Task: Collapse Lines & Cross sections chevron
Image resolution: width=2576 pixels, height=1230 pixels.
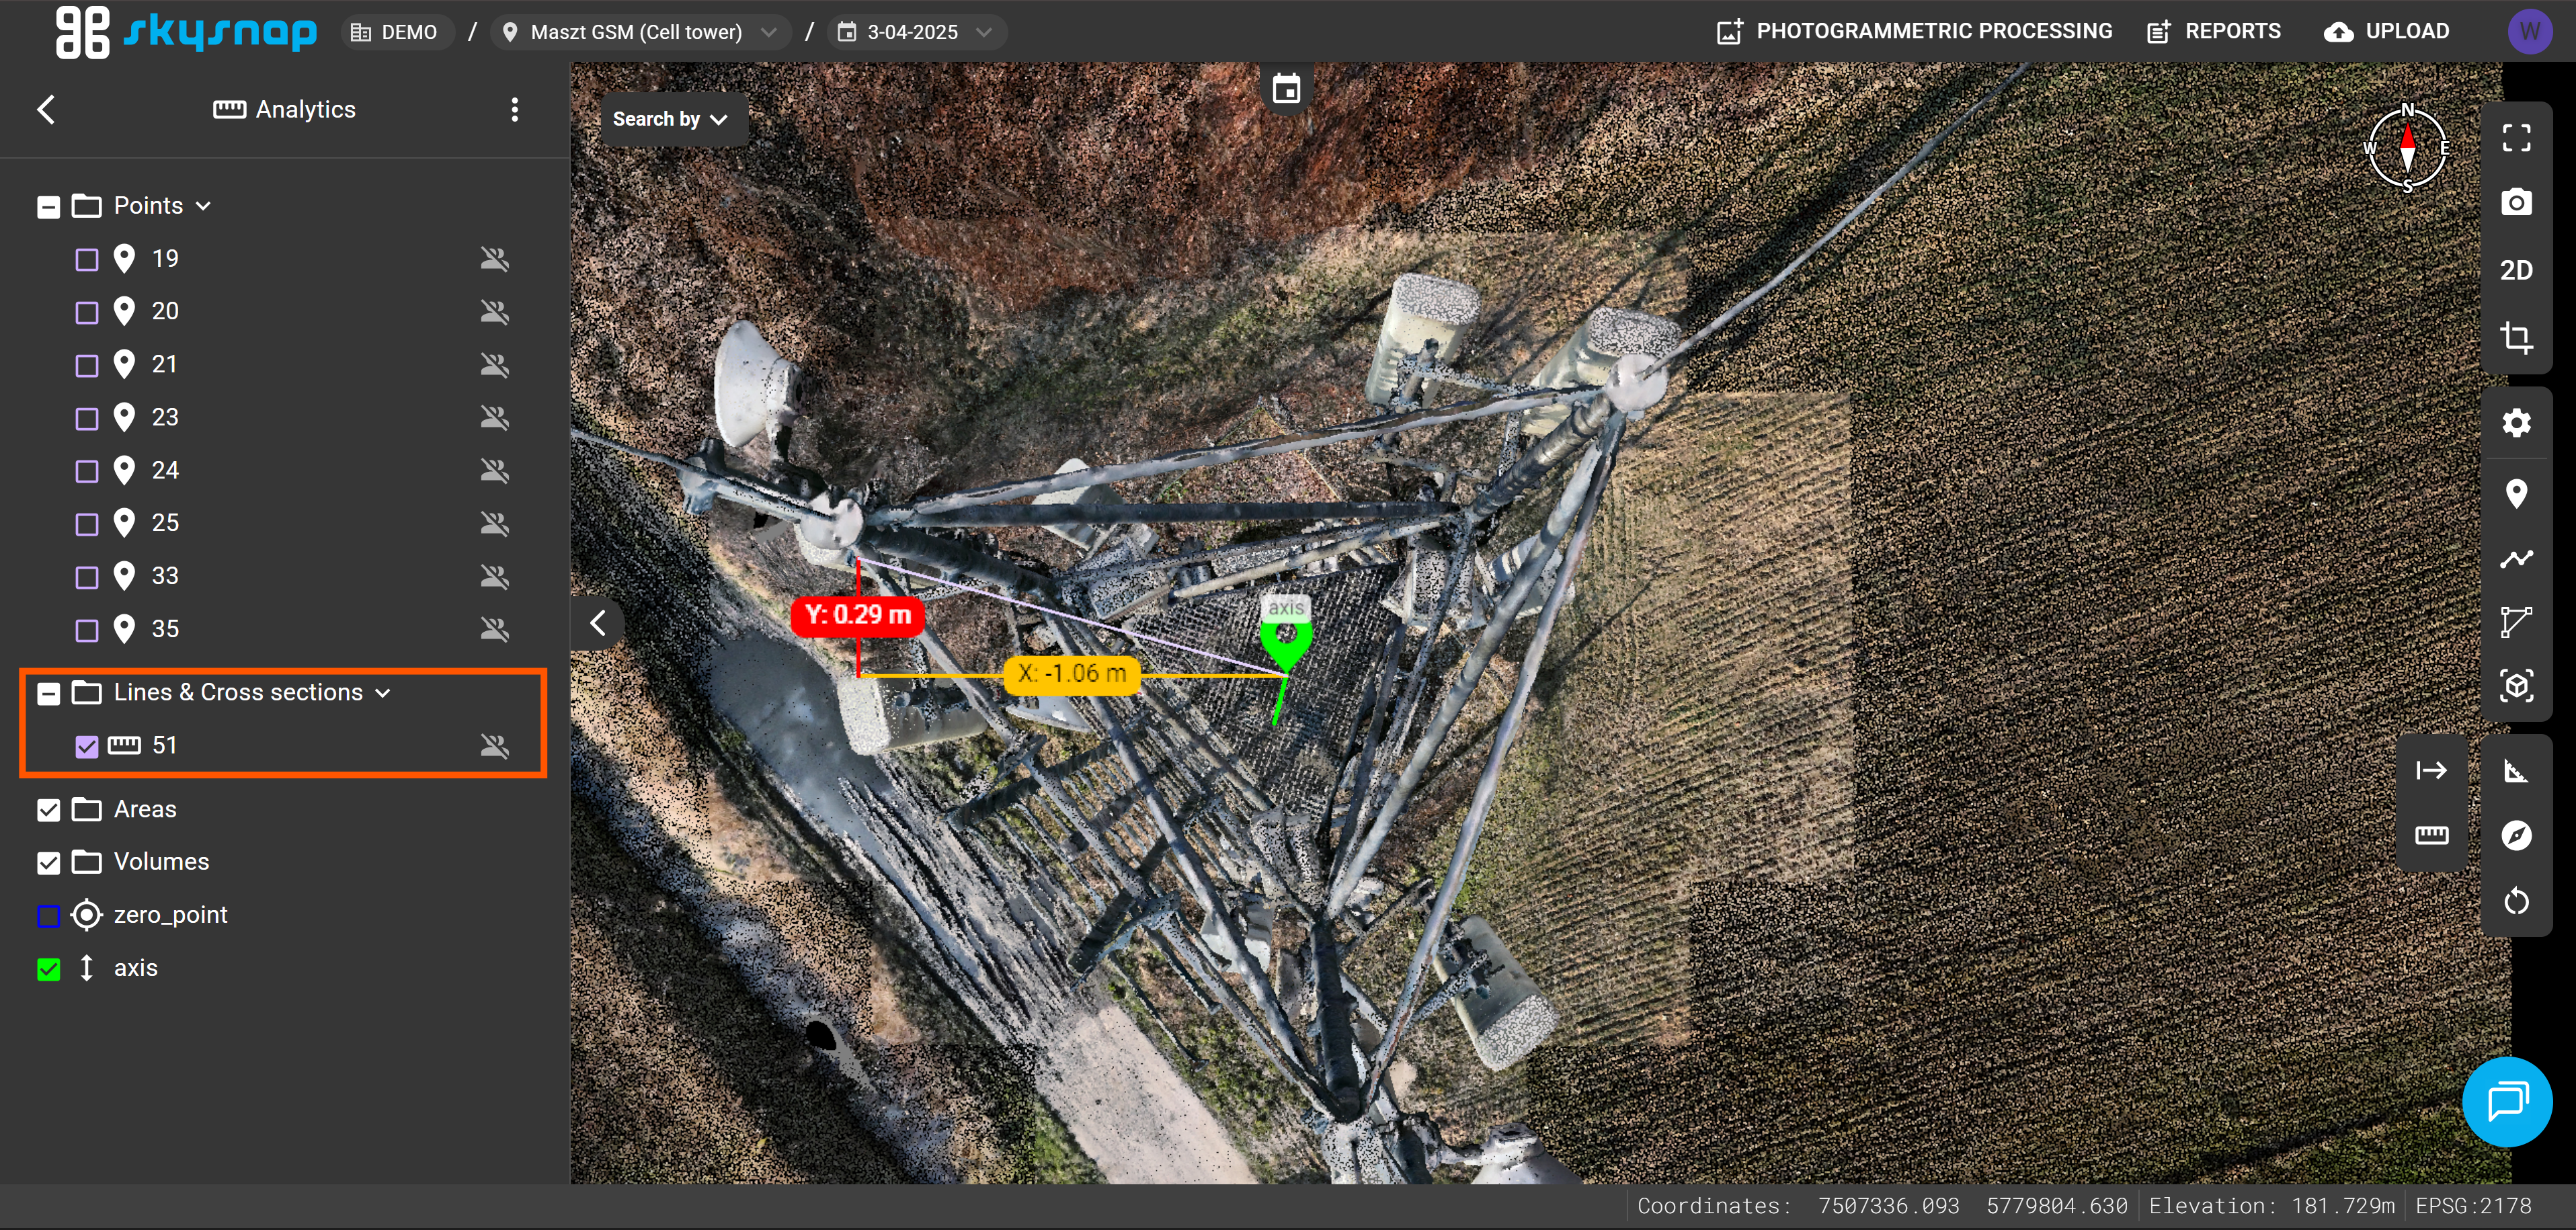Action: 382,693
